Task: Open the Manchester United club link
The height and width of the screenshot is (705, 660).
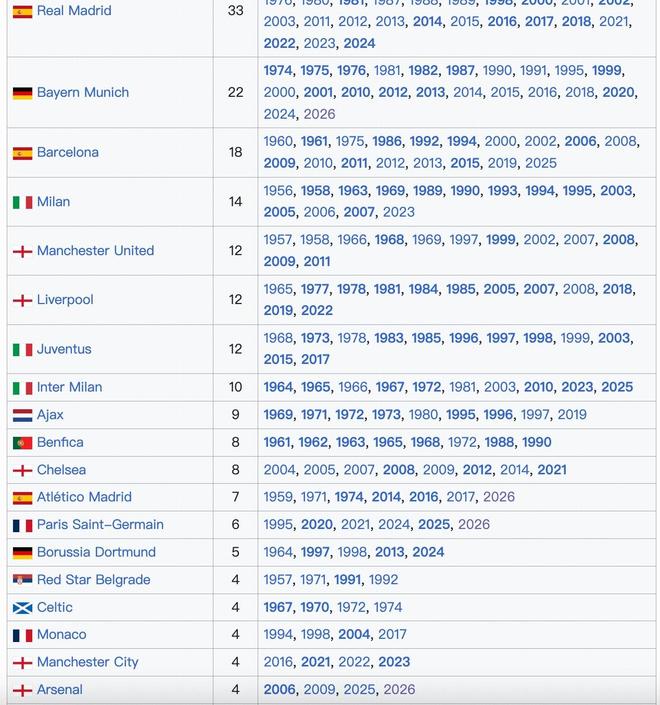Action: [x=95, y=251]
